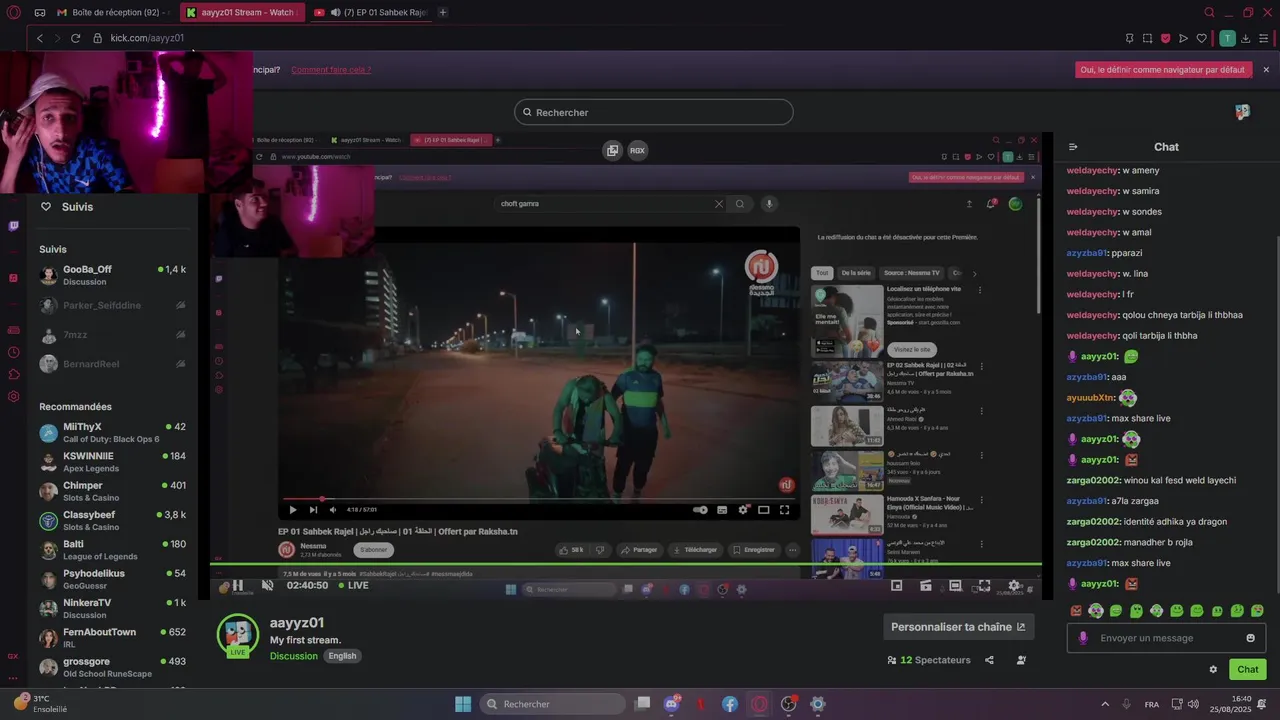Unmute the Kick stream volume
This screenshot has width=1280, height=720.
click(x=267, y=585)
